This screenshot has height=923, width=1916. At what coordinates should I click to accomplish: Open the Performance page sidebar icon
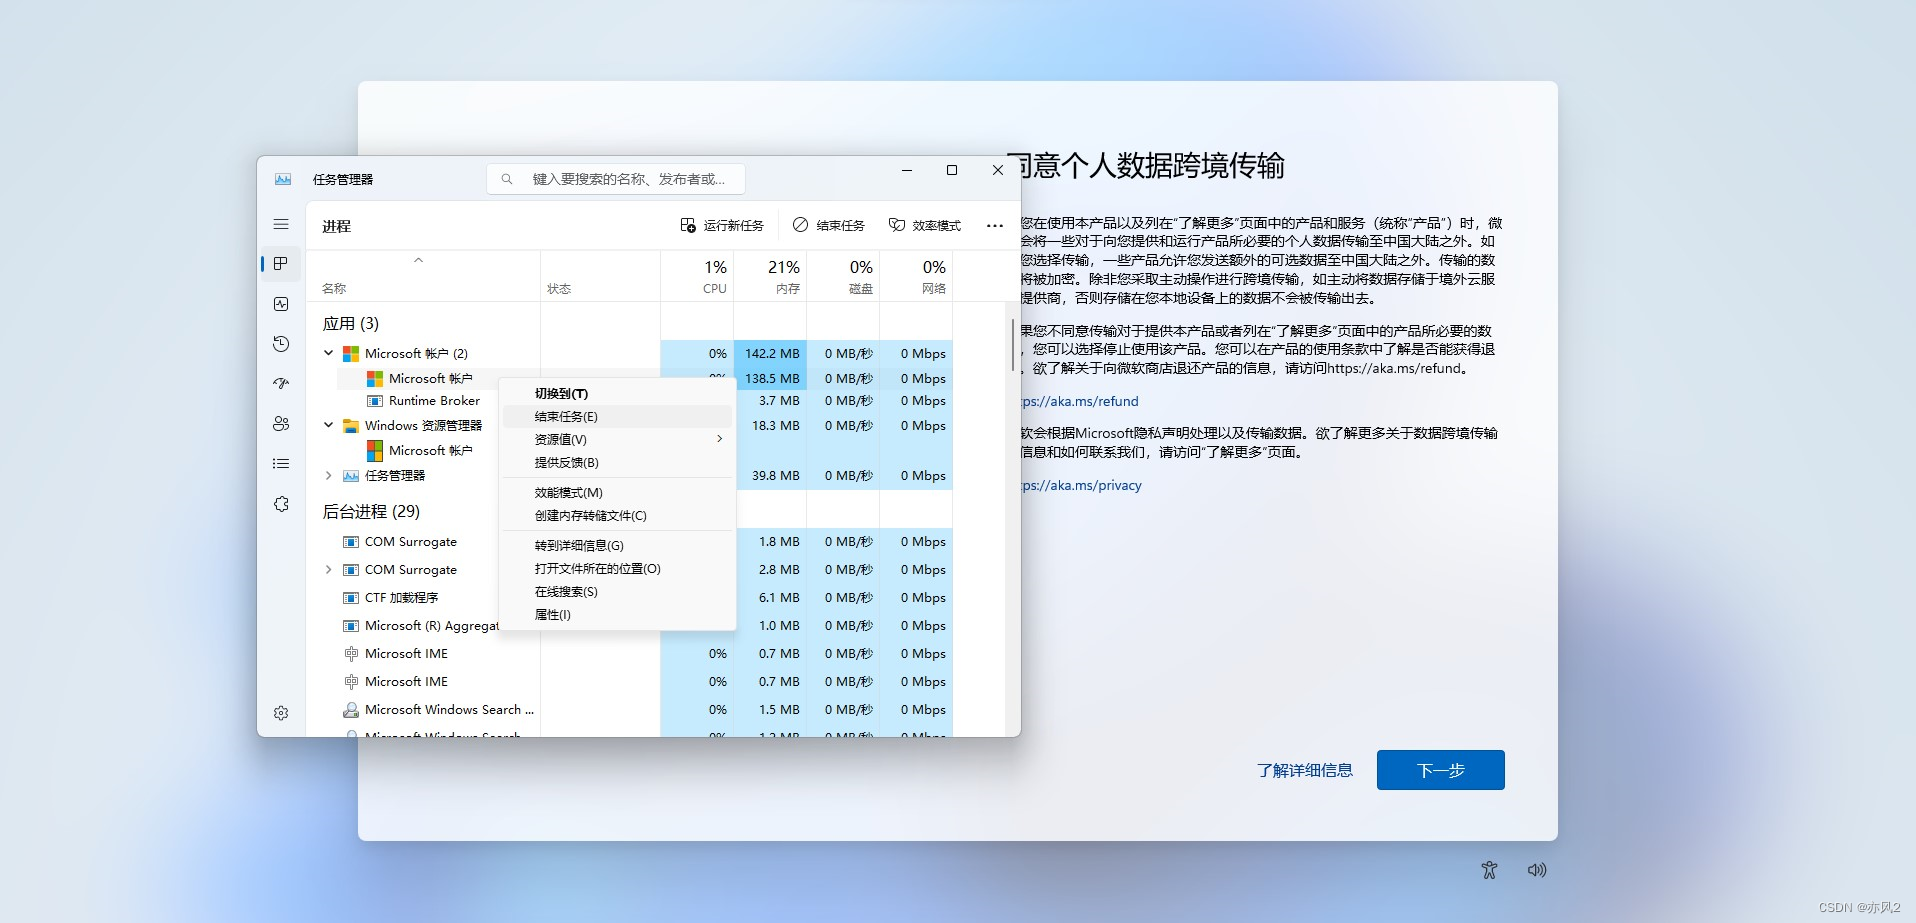pyautogui.click(x=281, y=304)
